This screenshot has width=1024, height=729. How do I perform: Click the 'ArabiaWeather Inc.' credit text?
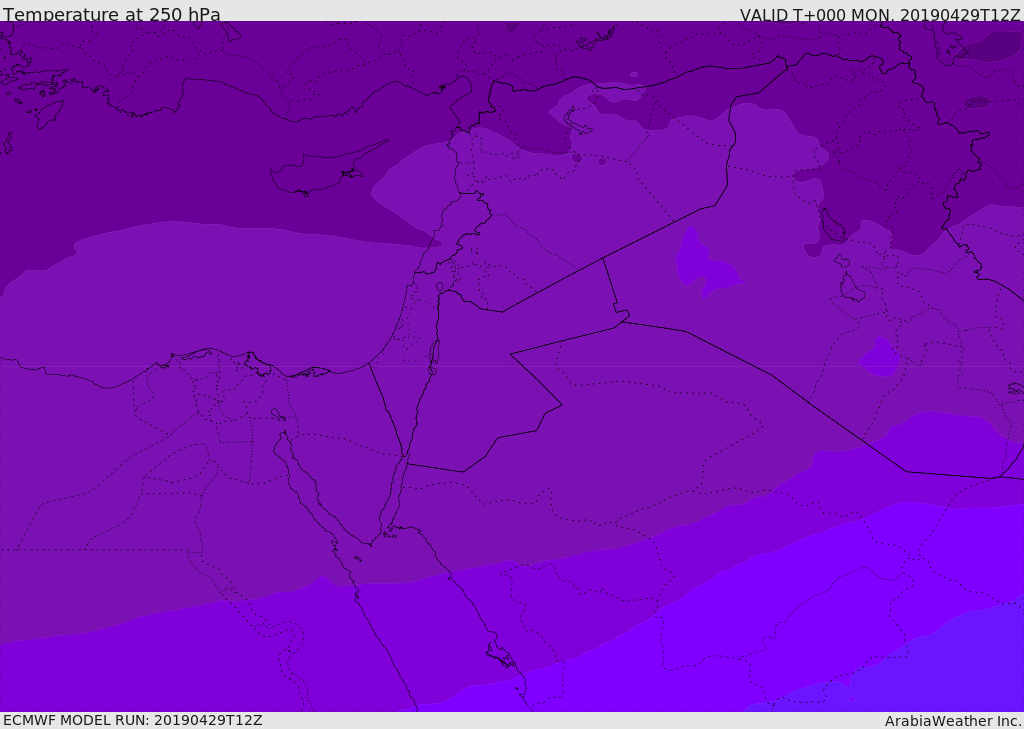(952, 721)
